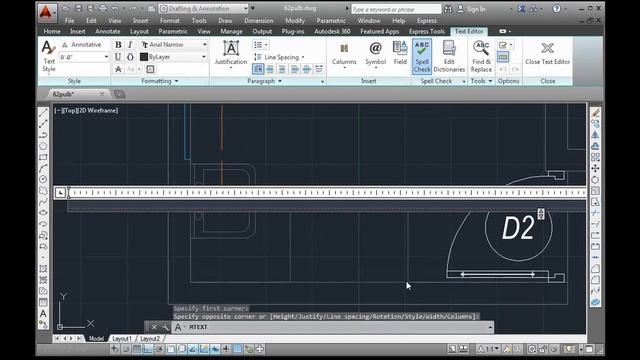Select the Line tool in the Draw toolbar
This screenshot has width=640, height=360.
(x=43, y=113)
